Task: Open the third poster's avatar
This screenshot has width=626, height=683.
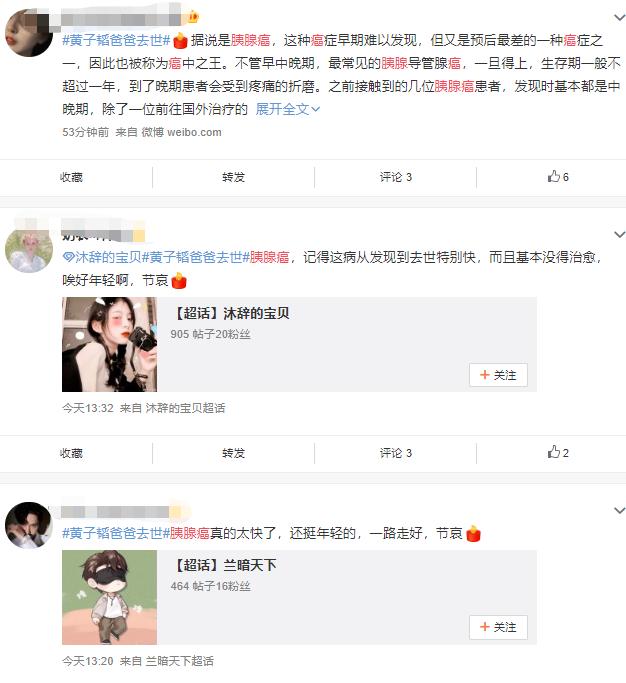Action: click(29, 525)
